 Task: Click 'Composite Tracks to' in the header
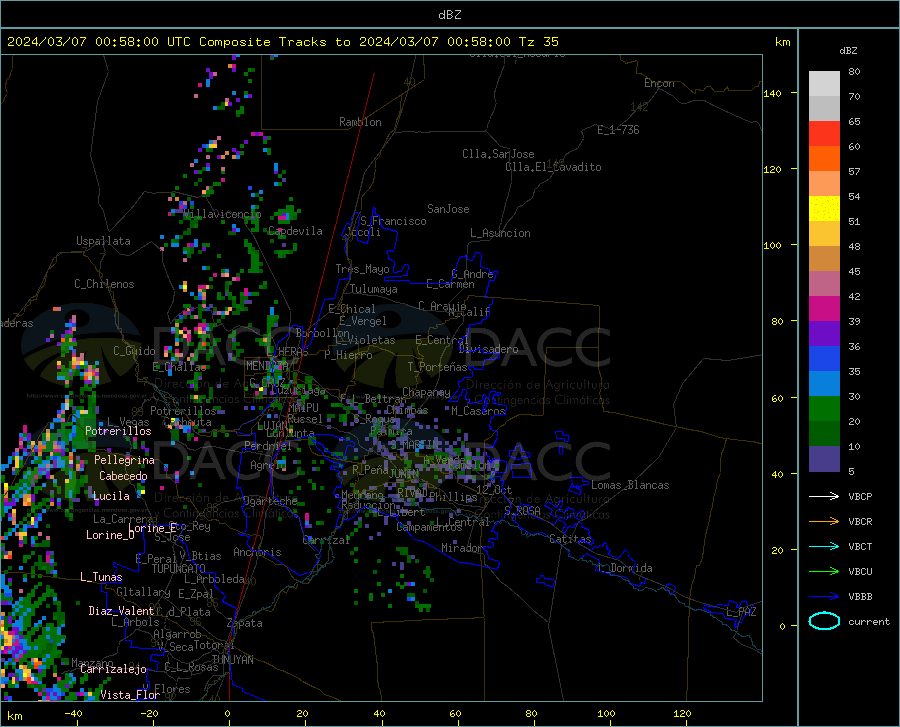click(x=275, y=42)
